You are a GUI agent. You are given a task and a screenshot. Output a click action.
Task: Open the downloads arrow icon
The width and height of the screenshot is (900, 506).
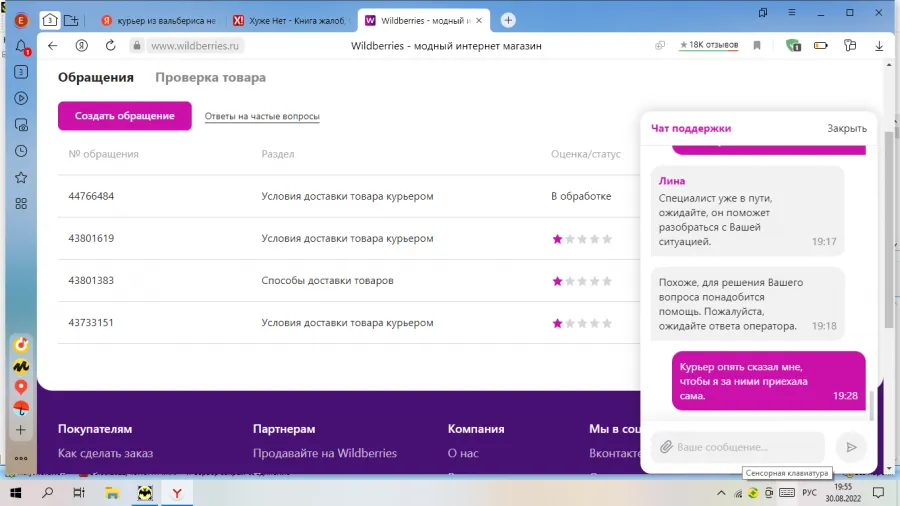(x=879, y=46)
